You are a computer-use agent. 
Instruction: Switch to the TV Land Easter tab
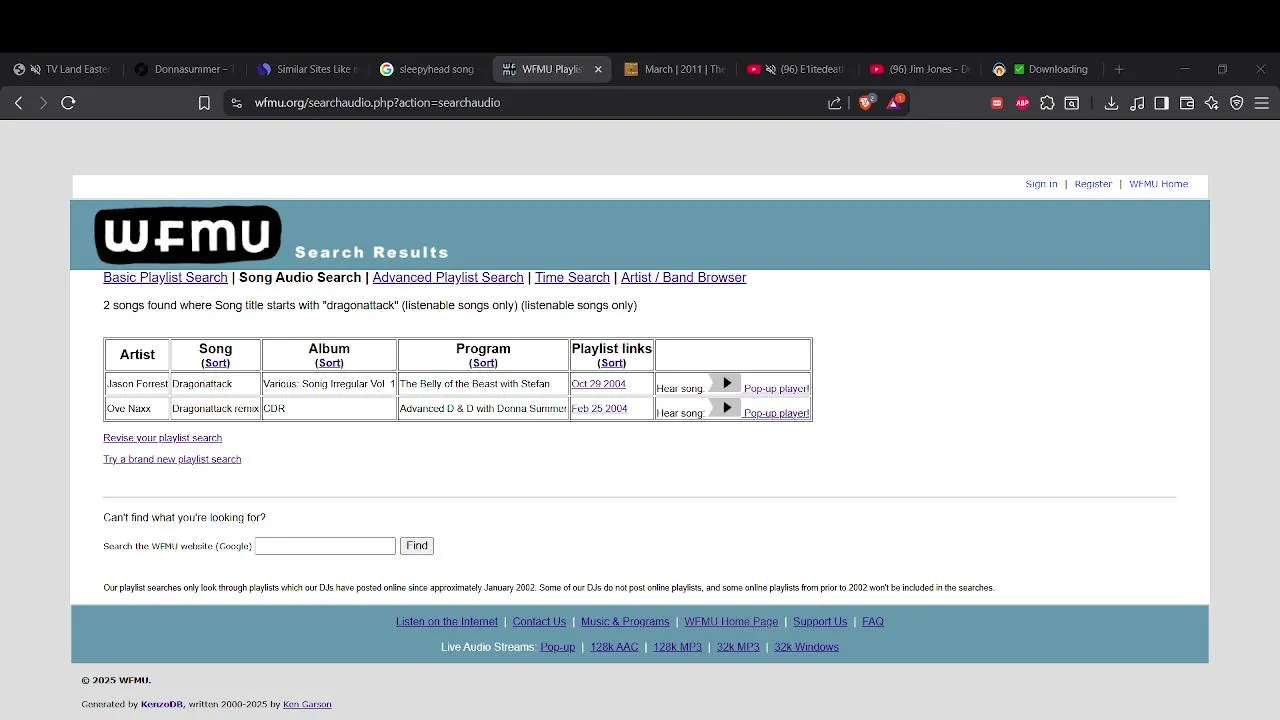click(x=63, y=69)
